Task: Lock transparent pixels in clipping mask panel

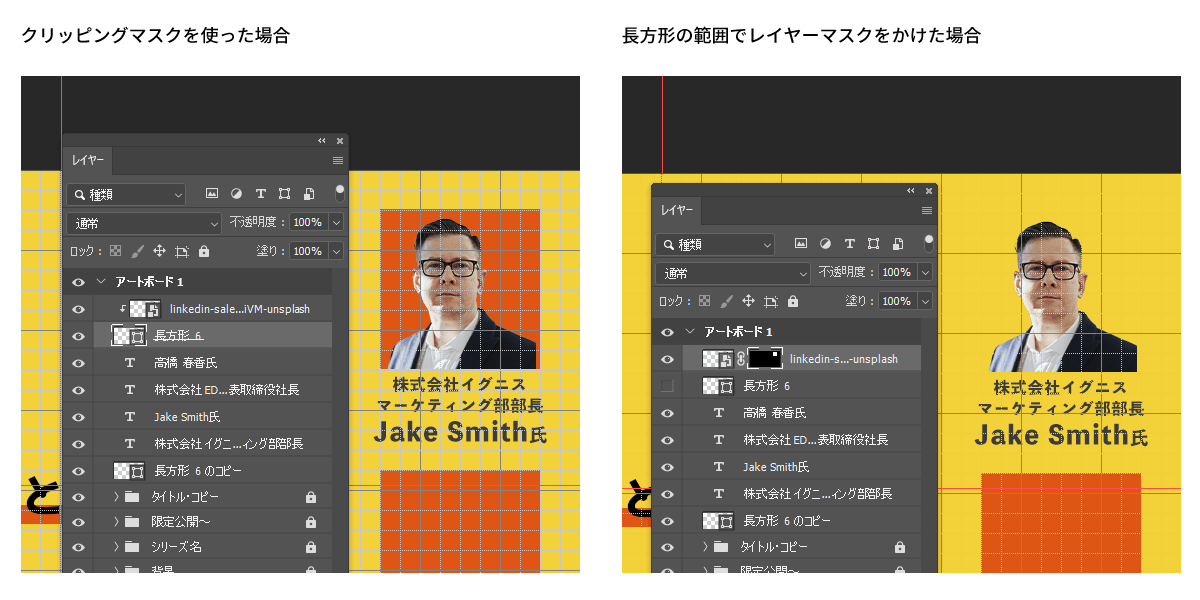Action: tap(115, 251)
